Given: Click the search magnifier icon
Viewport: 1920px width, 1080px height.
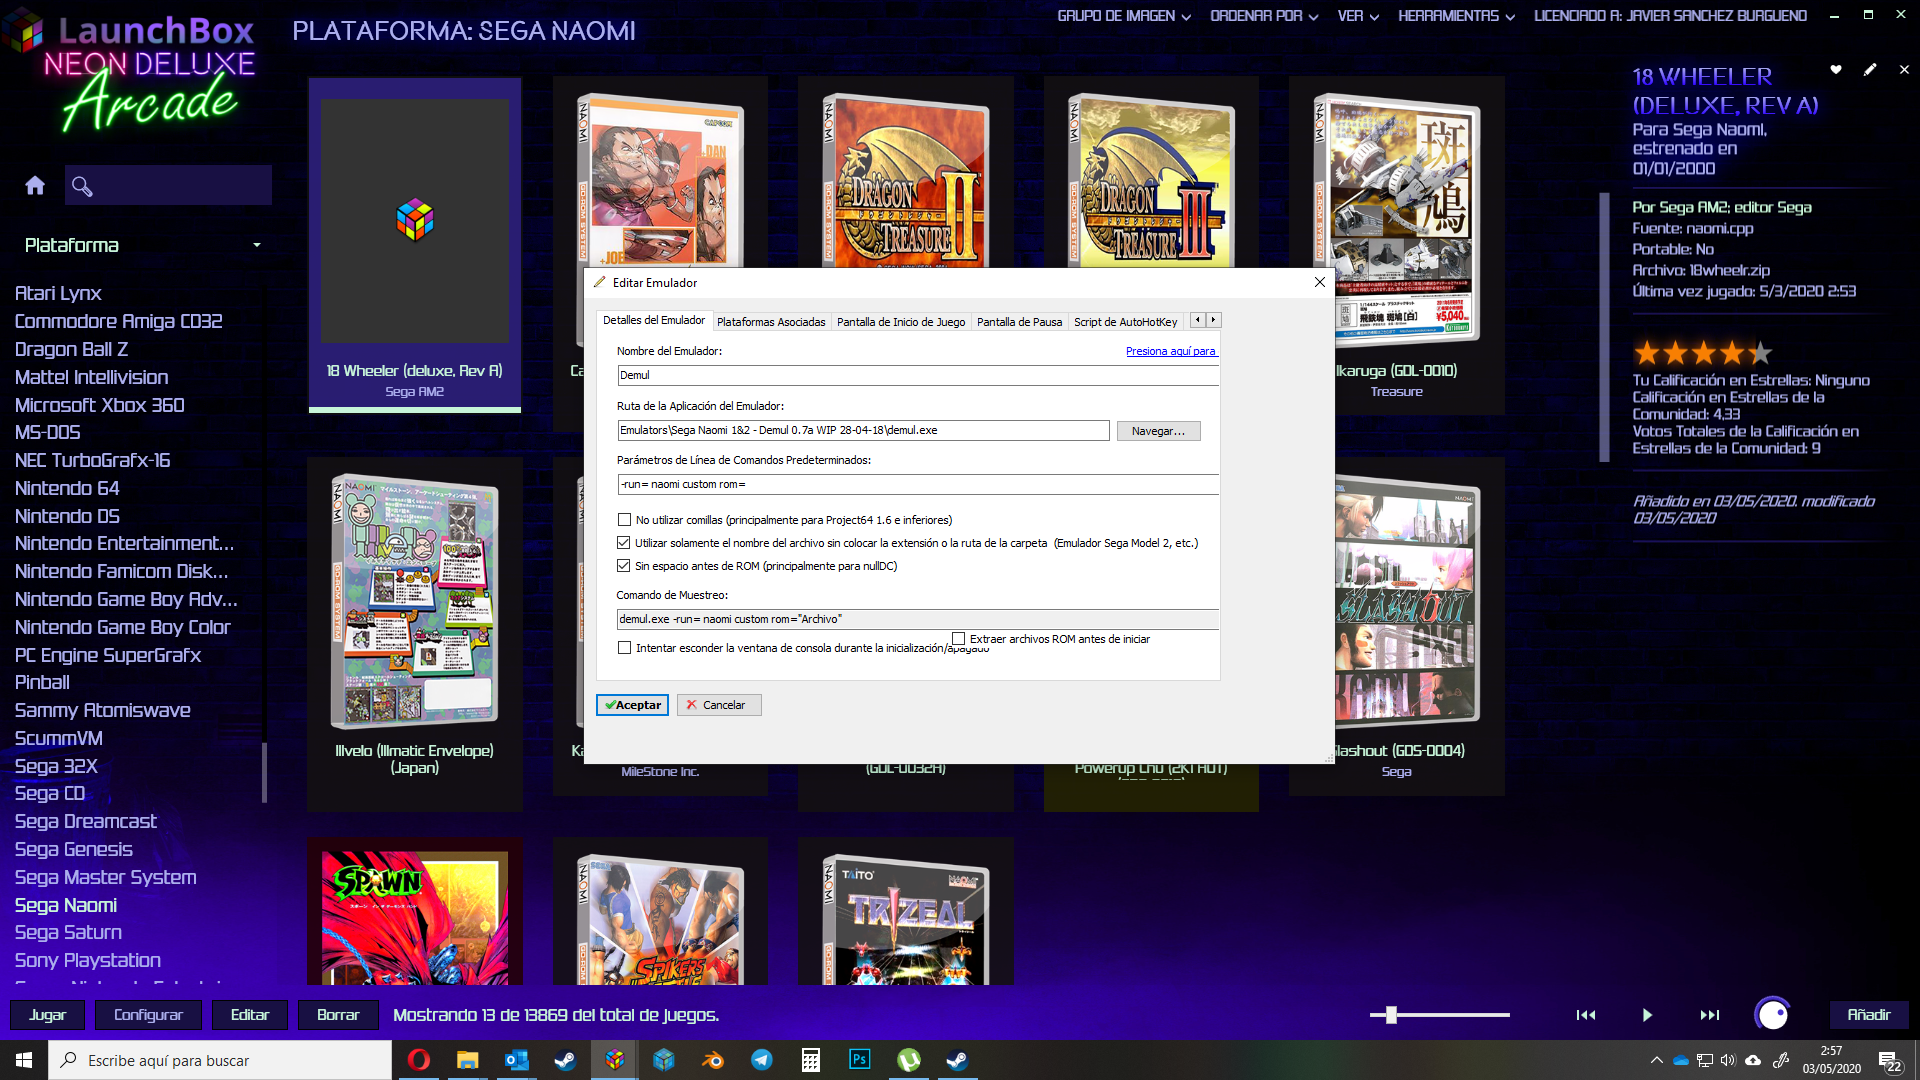Looking at the screenshot, I should pyautogui.click(x=82, y=186).
